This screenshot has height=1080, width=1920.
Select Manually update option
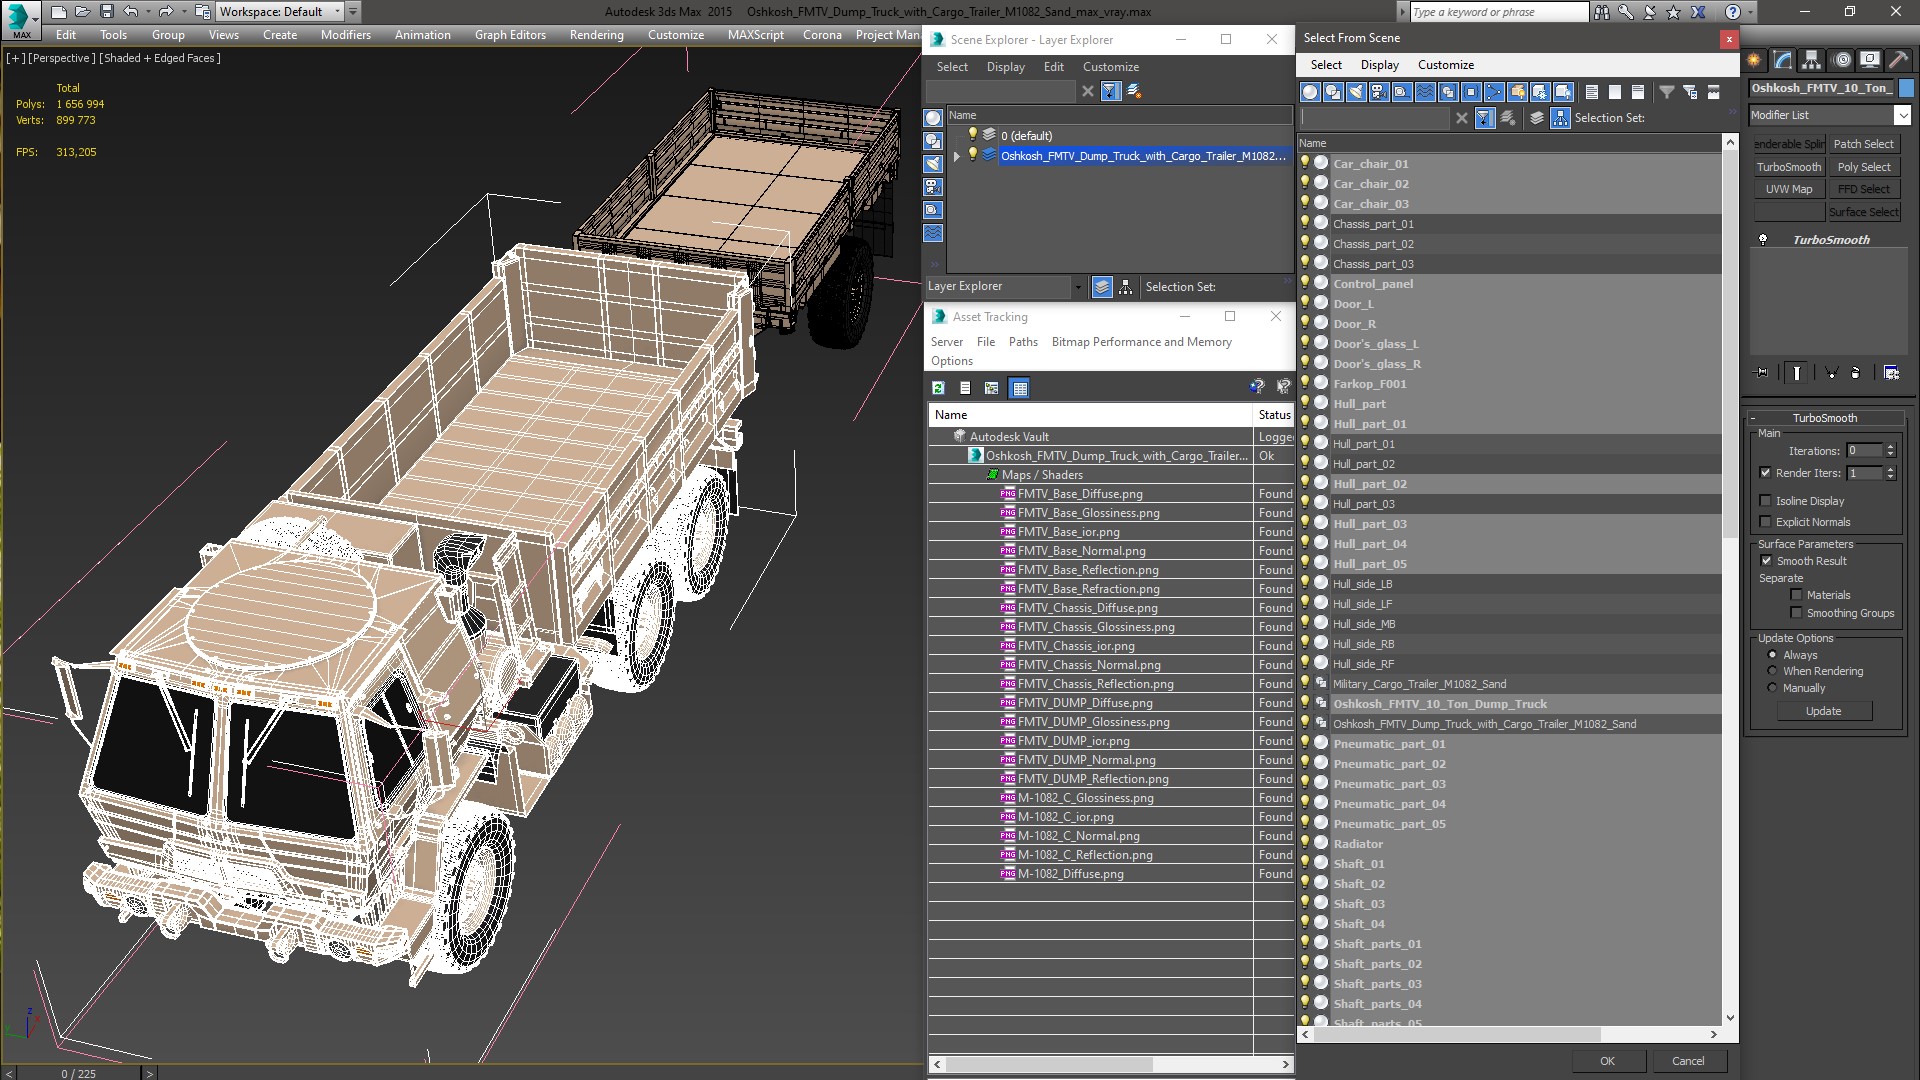pos(1772,688)
